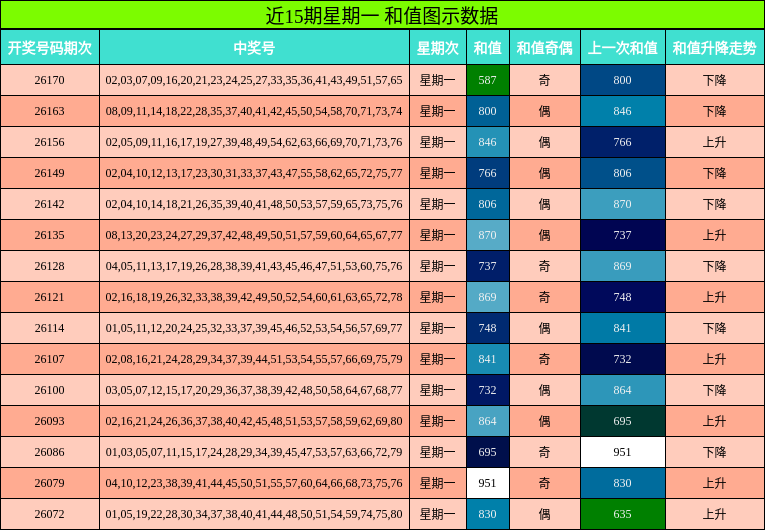The height and width of the screenshot is (530, 765).
Task: Click the 上一次和值 column header
Action: (x=623, y=47)
